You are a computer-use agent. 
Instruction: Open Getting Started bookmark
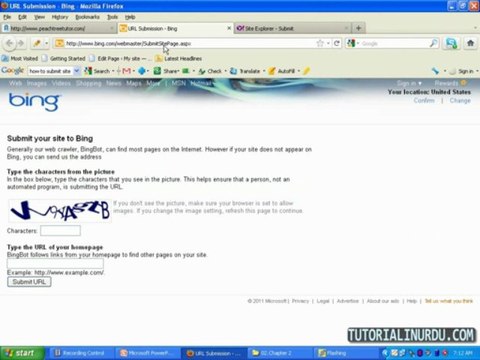coord(64,59)
